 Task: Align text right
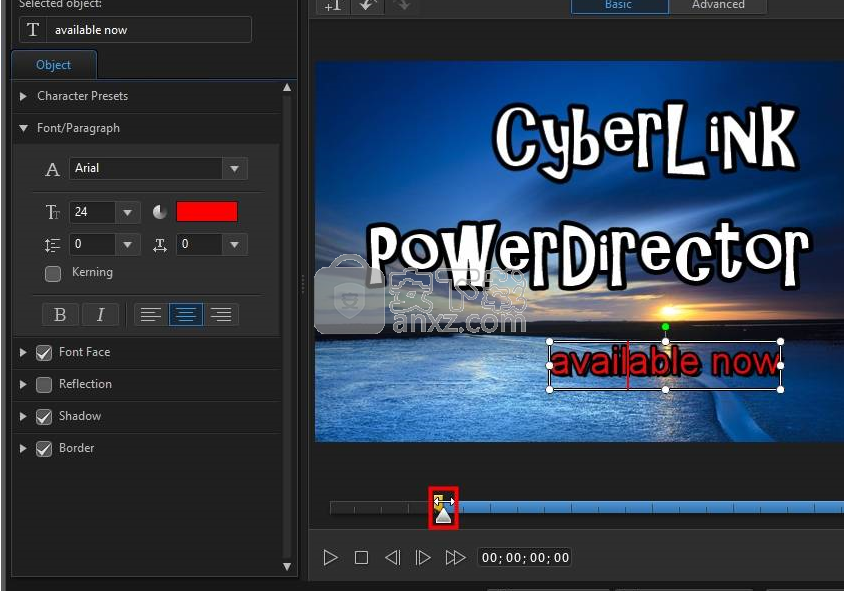[x=221, y=314]
